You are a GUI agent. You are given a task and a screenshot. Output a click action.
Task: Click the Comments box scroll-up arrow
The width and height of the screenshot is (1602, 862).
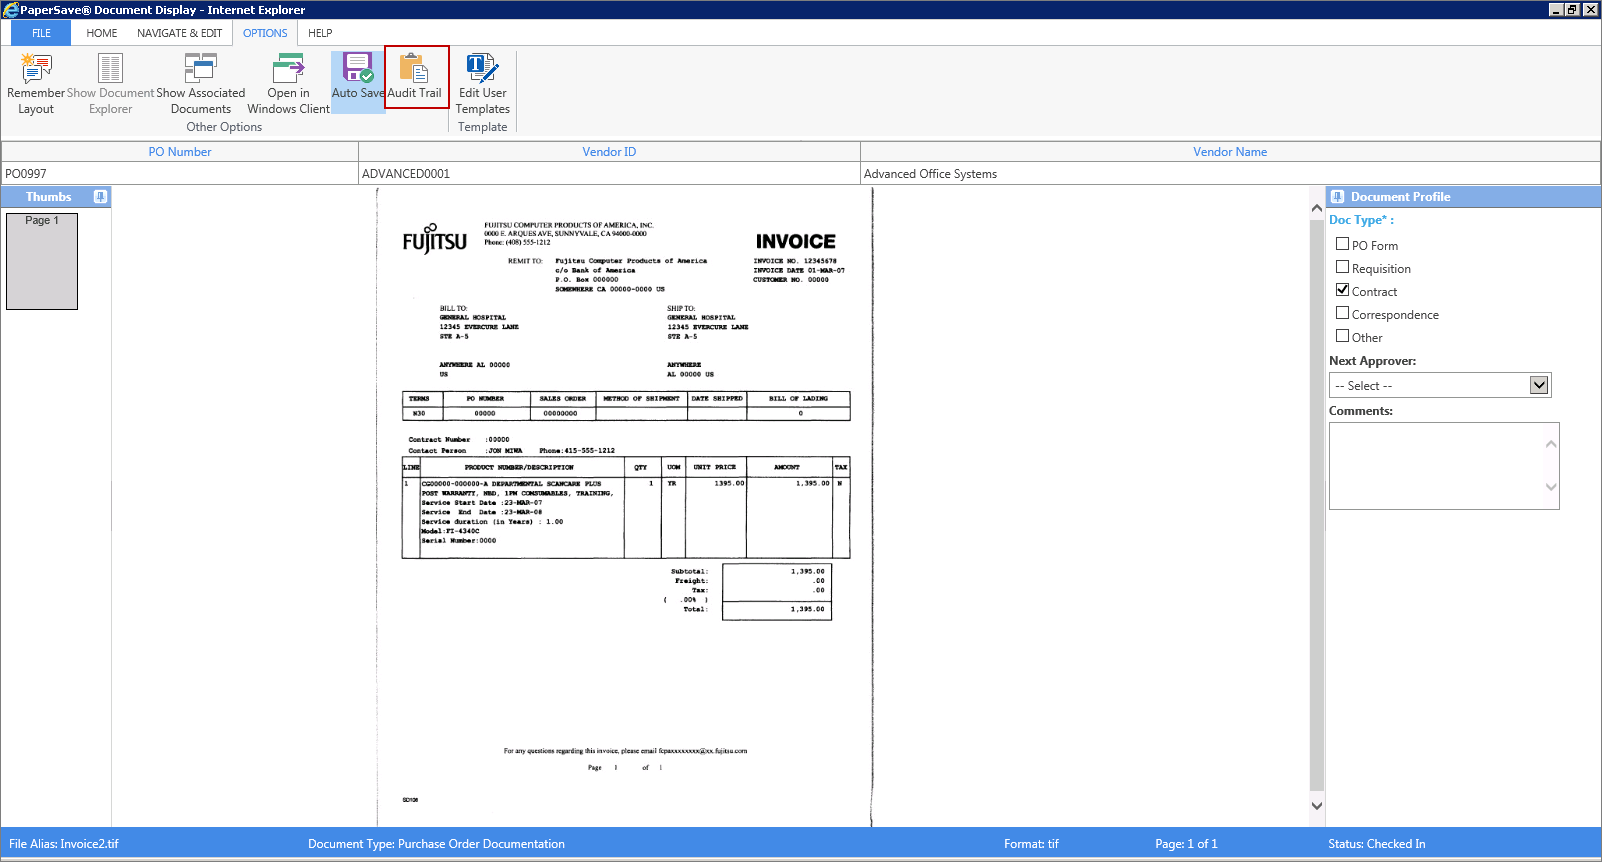coord(1551,444)
